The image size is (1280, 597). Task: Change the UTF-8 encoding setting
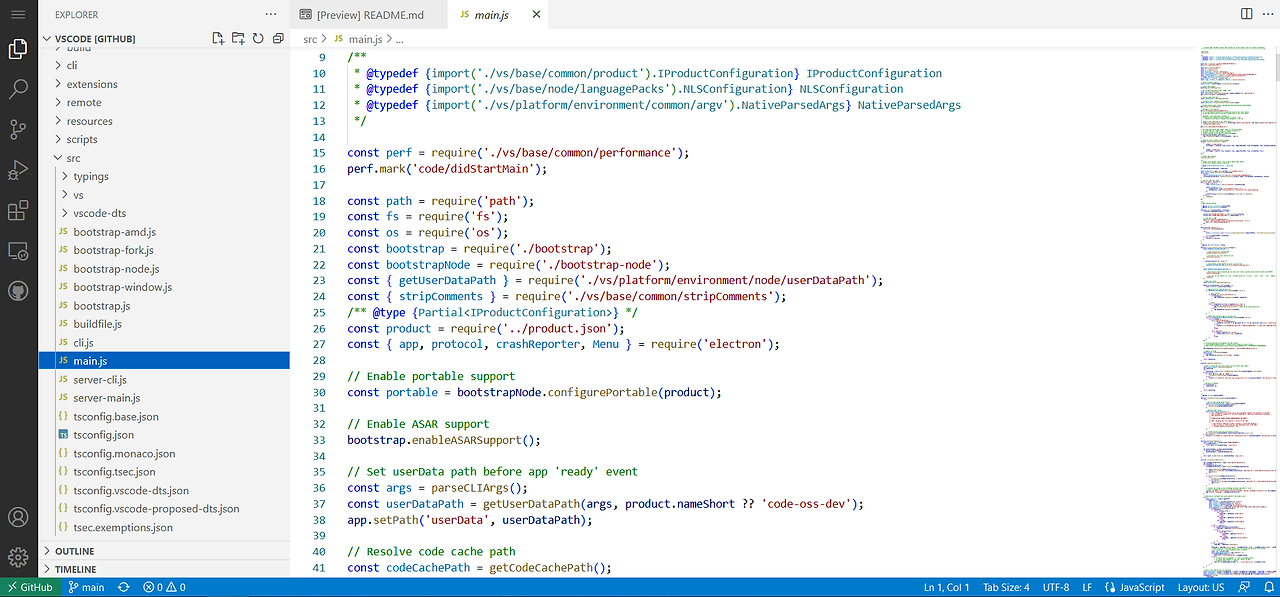pyautogui.click(x=1056, y=587)
